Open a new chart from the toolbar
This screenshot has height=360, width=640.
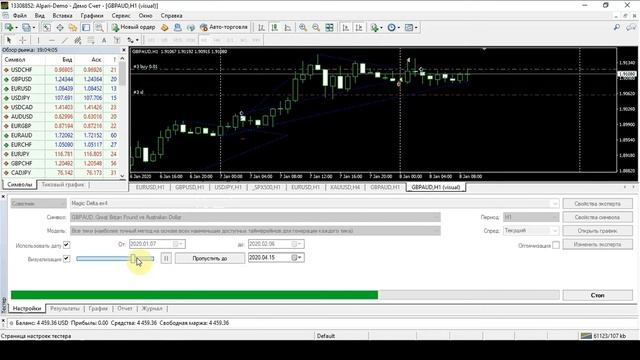[x=10, y=27]
